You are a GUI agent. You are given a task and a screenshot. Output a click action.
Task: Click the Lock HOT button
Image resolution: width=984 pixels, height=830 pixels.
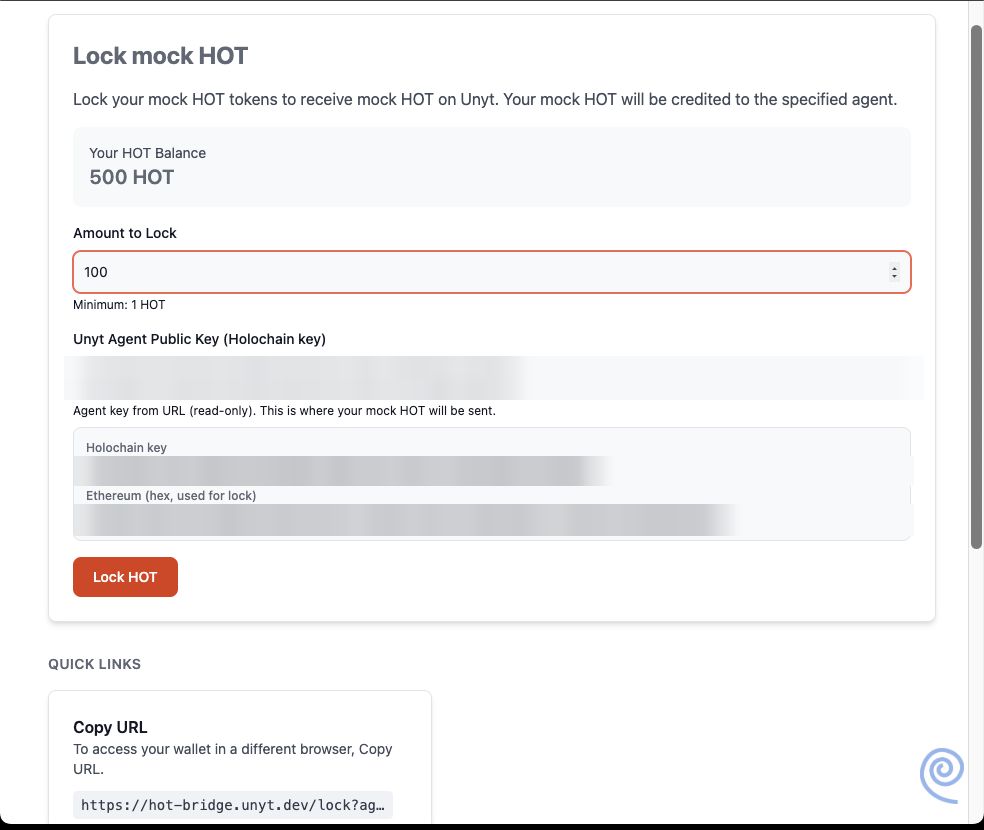tap(126, 577)
